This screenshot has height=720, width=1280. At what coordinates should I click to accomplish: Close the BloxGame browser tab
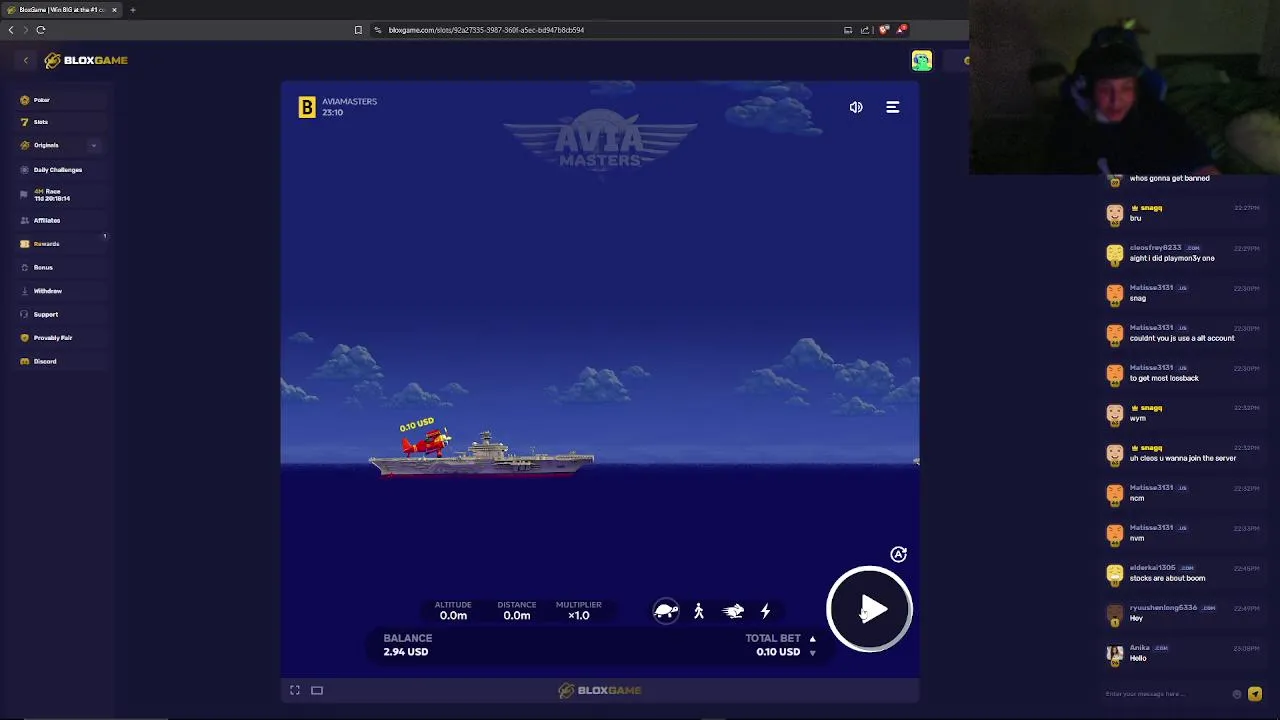pos(114,10)
